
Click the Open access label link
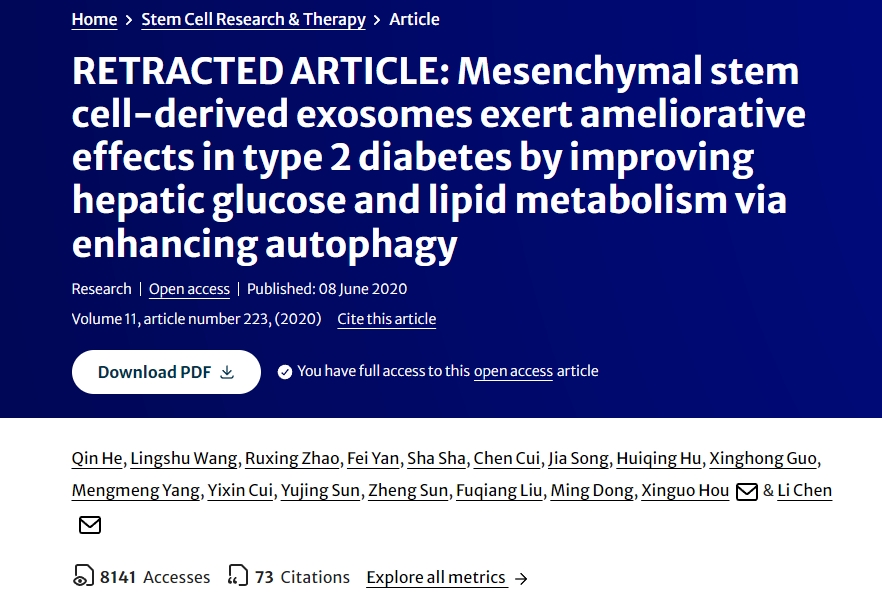point(189,289)
